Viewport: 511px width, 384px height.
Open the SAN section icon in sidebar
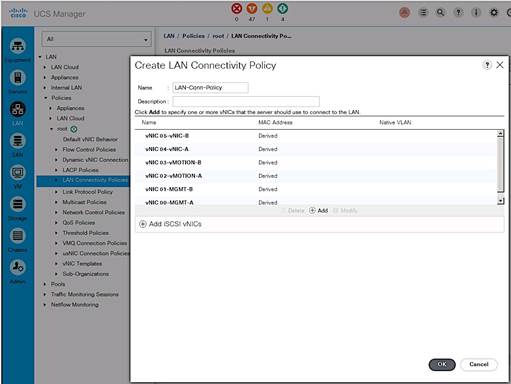coord(18,141)
